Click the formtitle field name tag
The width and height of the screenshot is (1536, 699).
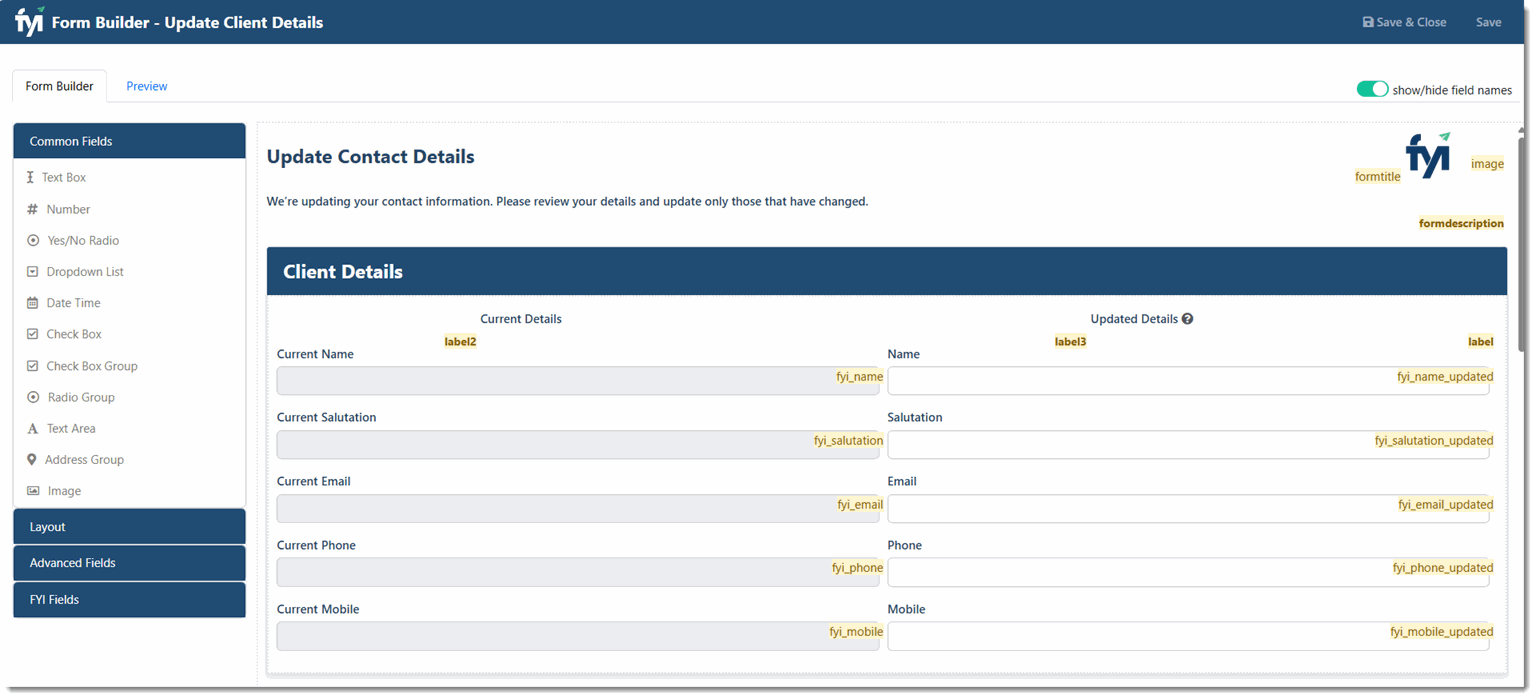tap(1378, 176)
